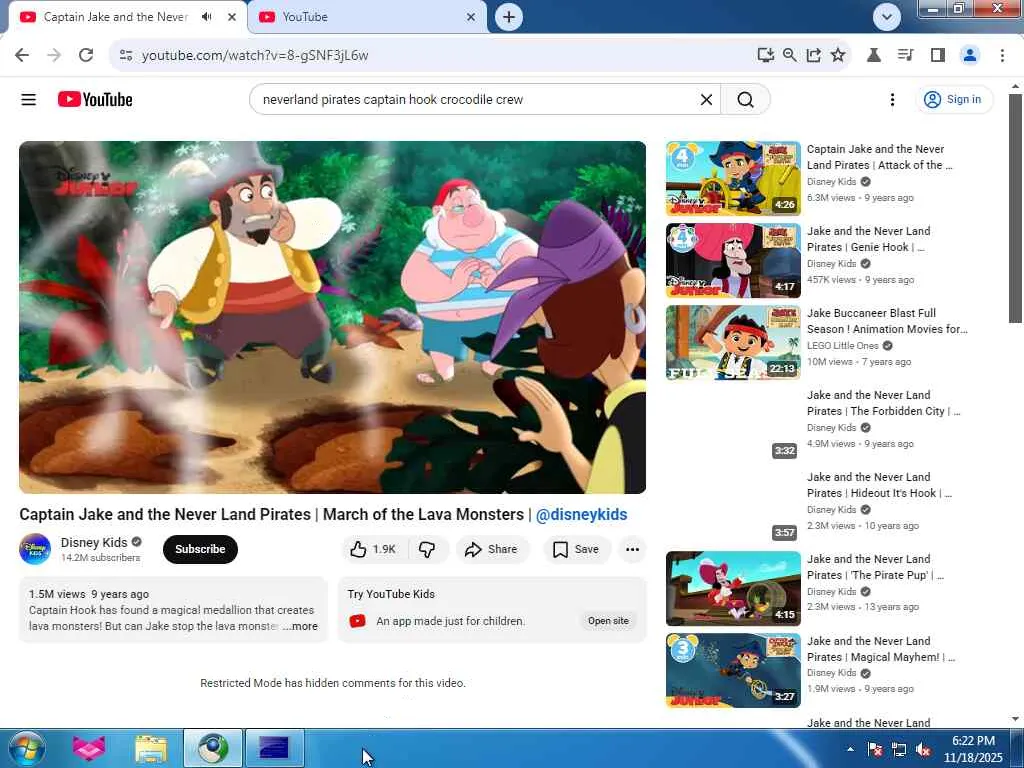Open Chrome Labs flask icon
Viewport: 1024px width, 768px height.
[x=874, y=55]
